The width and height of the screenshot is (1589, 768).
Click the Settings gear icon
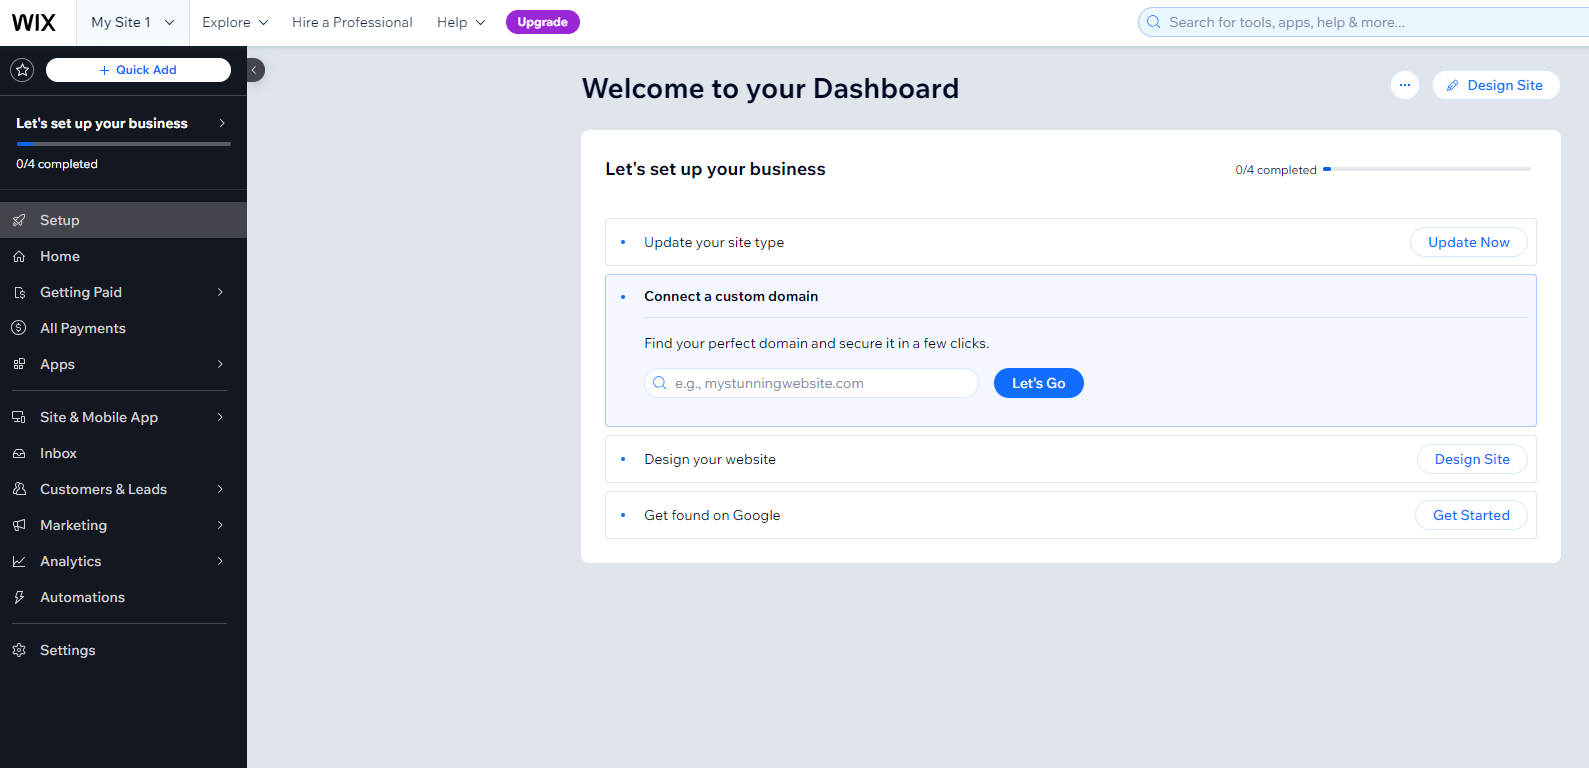tap(19, 650)
